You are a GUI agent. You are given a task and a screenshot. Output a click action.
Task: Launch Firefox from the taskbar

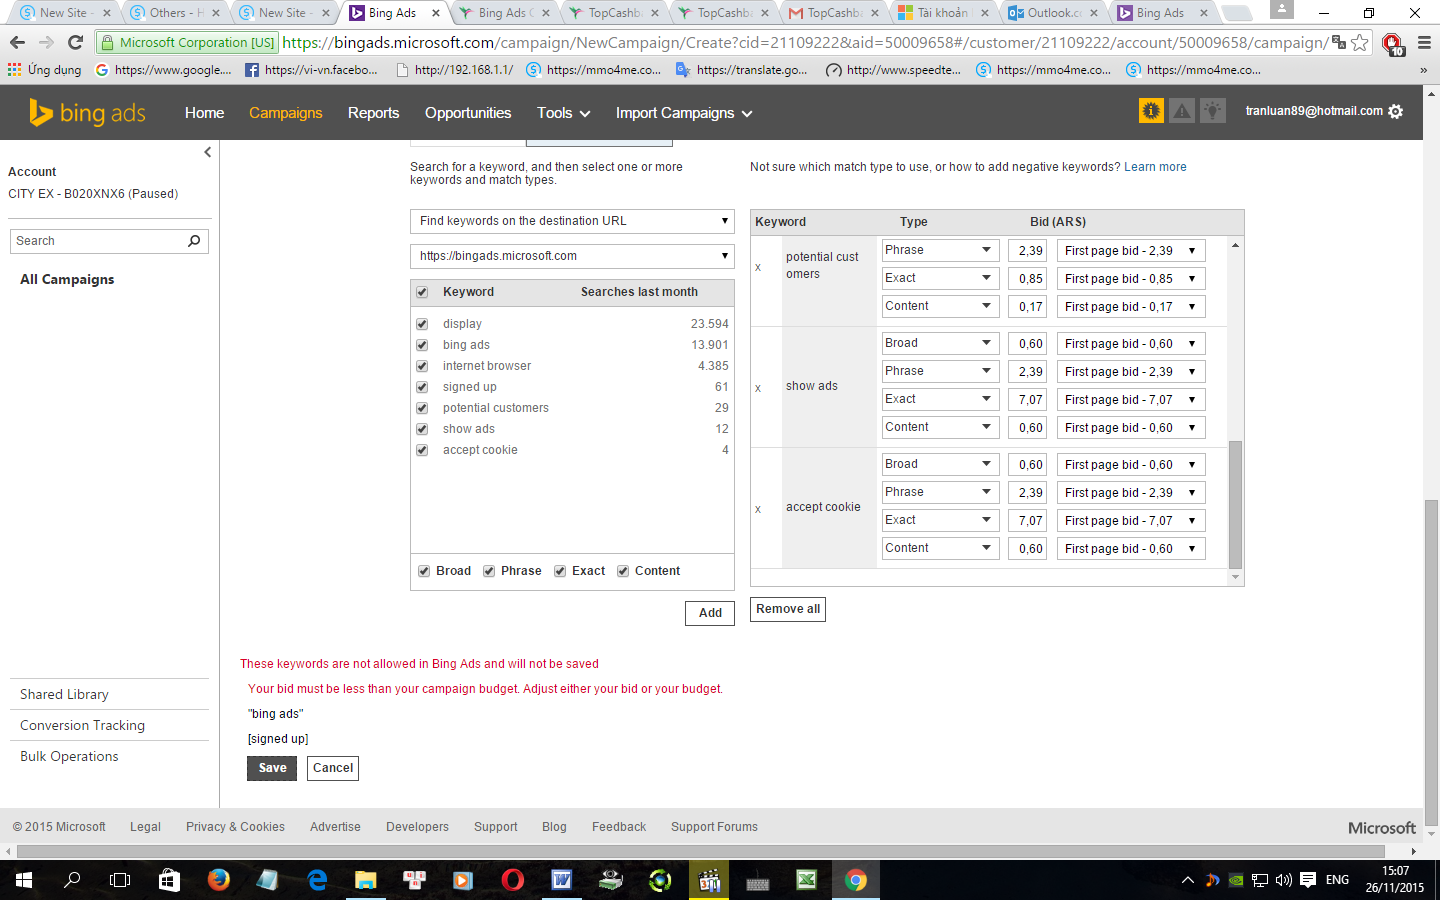[x=218, y=880]
